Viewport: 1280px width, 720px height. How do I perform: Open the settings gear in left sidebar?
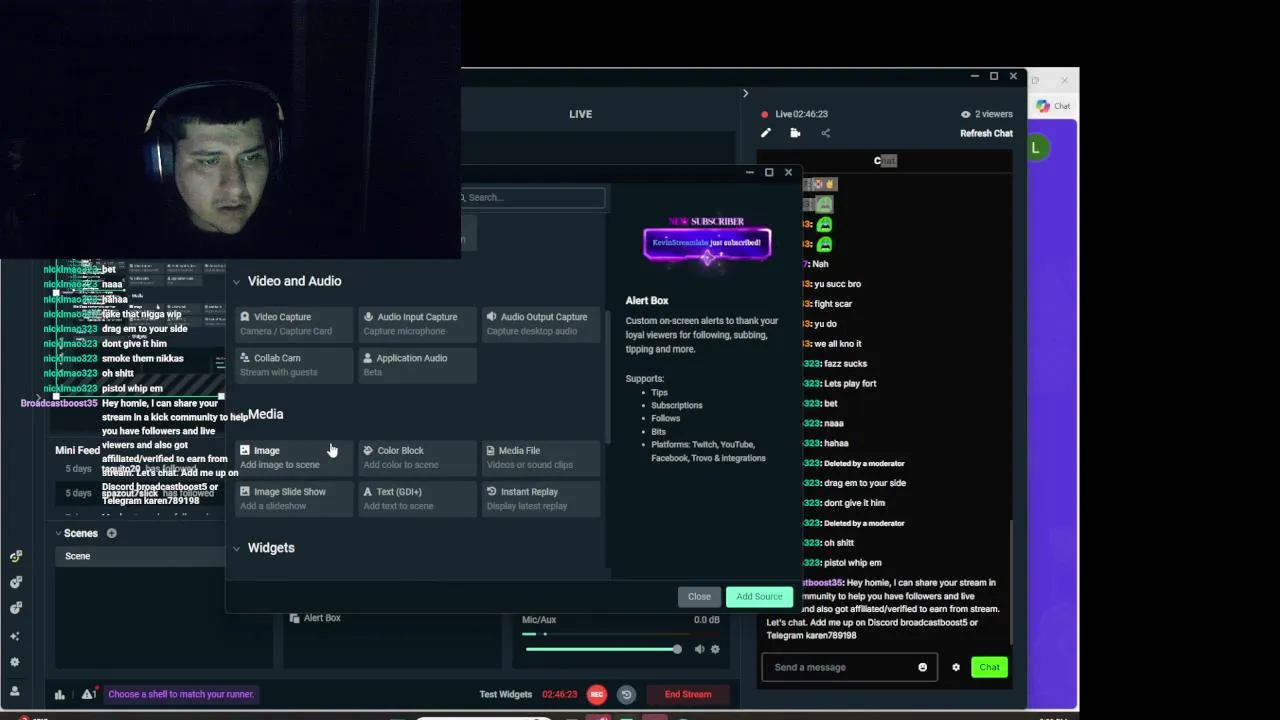pyautogui.click(x=14, y=662)
